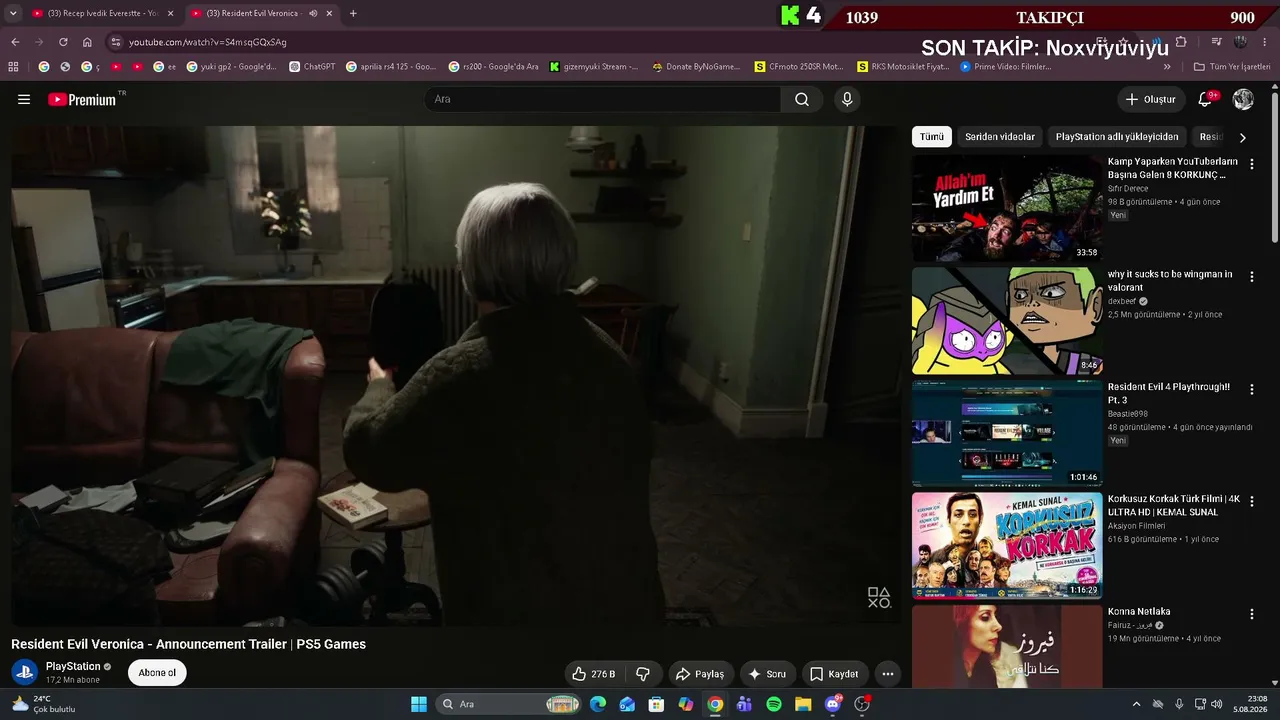Screen dimensions: 1280x720
Task: Open options menu for Kamp Yaparken video
Action: pyautogui.click(x=1251, y=163)
